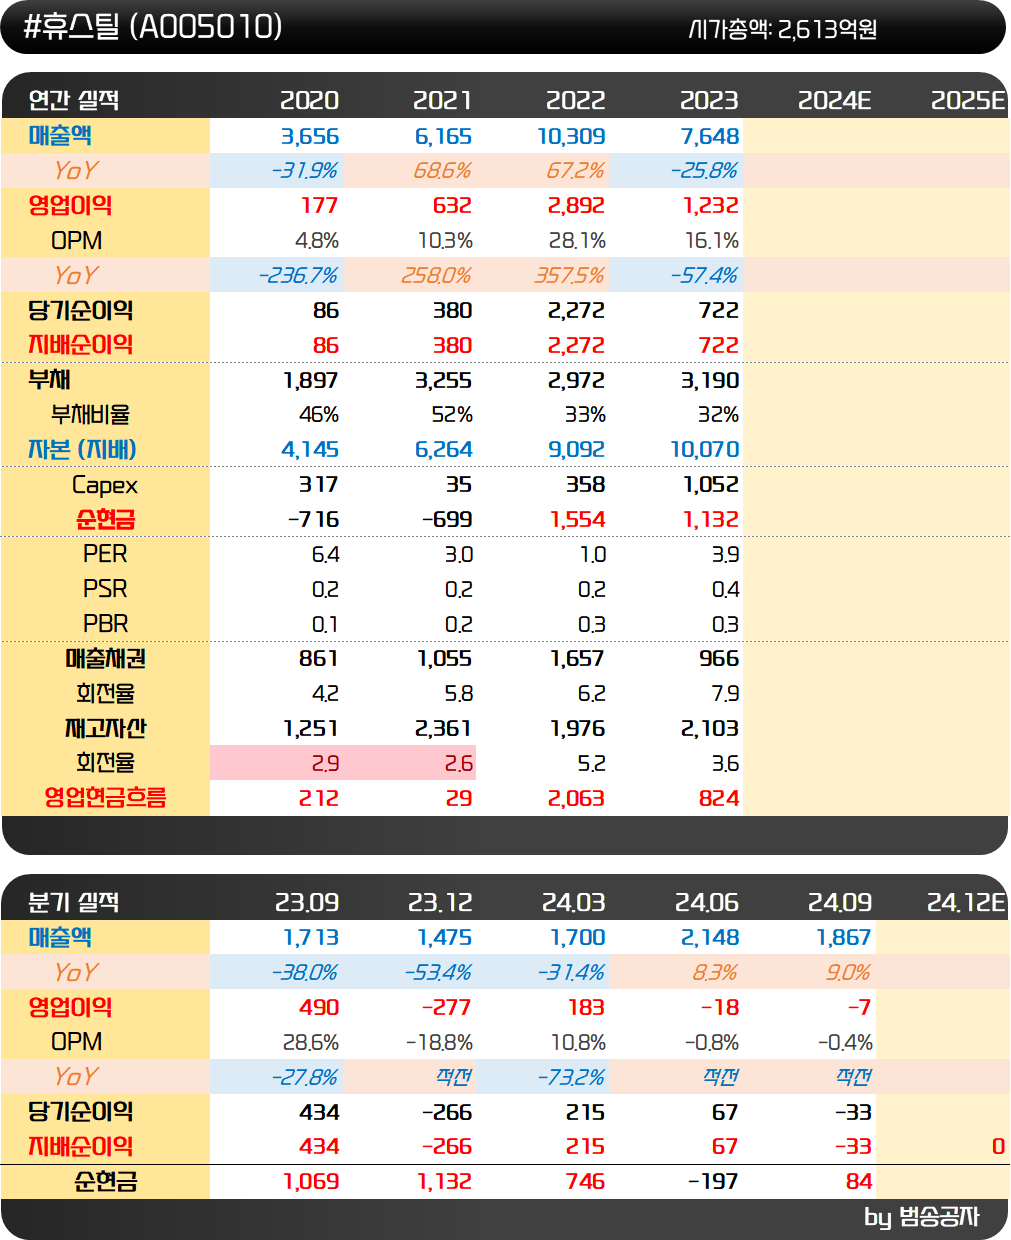Click the 24.03 YoY value -73.2%
This screenshot has width=1011, height=1240.
point(571,1078)
